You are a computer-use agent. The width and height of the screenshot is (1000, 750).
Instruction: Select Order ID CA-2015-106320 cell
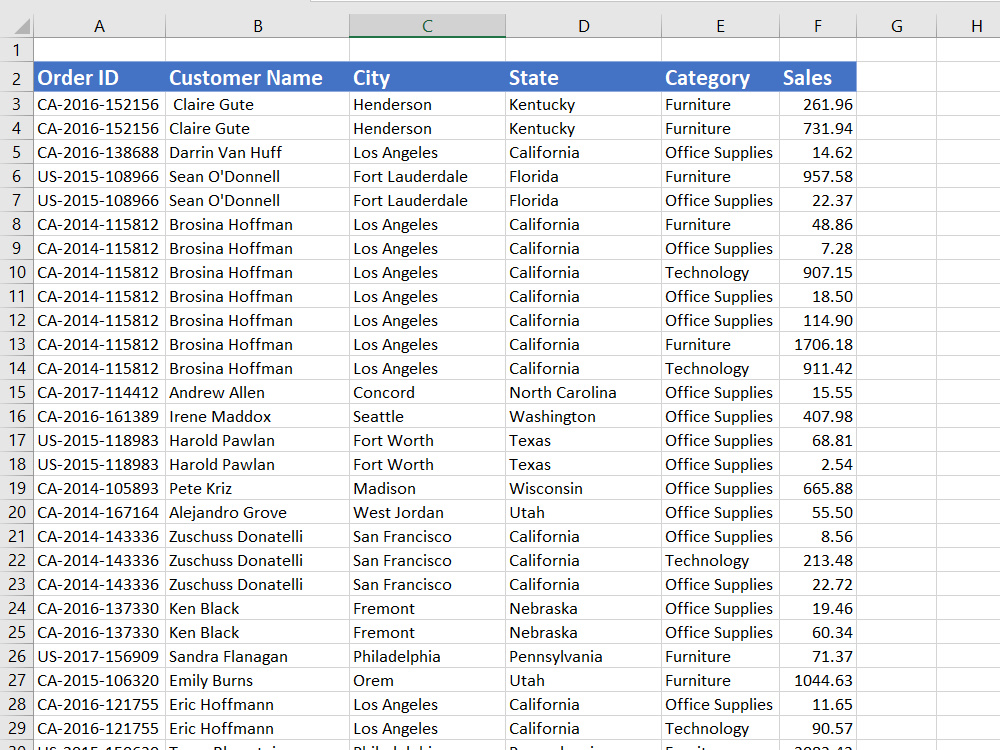click(99, 681)
